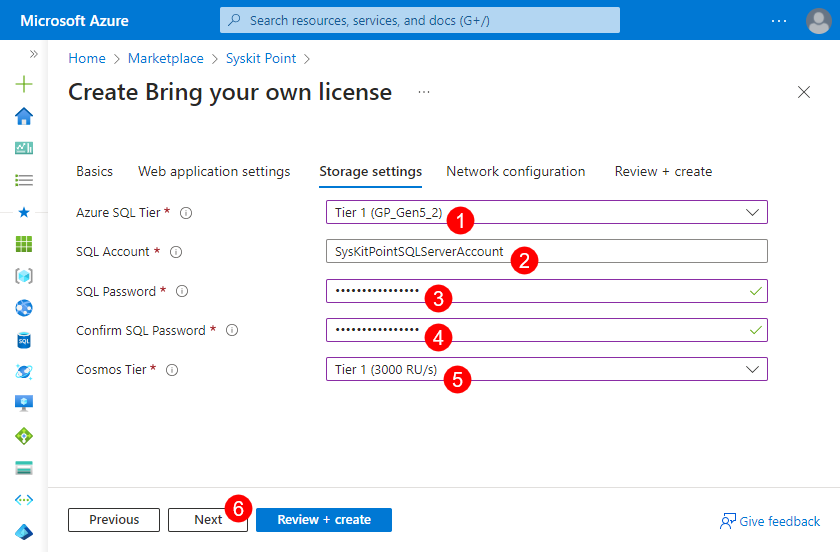The height and width of the screenshot is (552, 840).
Task: Open the blue diamond icon at sidebar bottom
Action: click(x=24, y=532)
